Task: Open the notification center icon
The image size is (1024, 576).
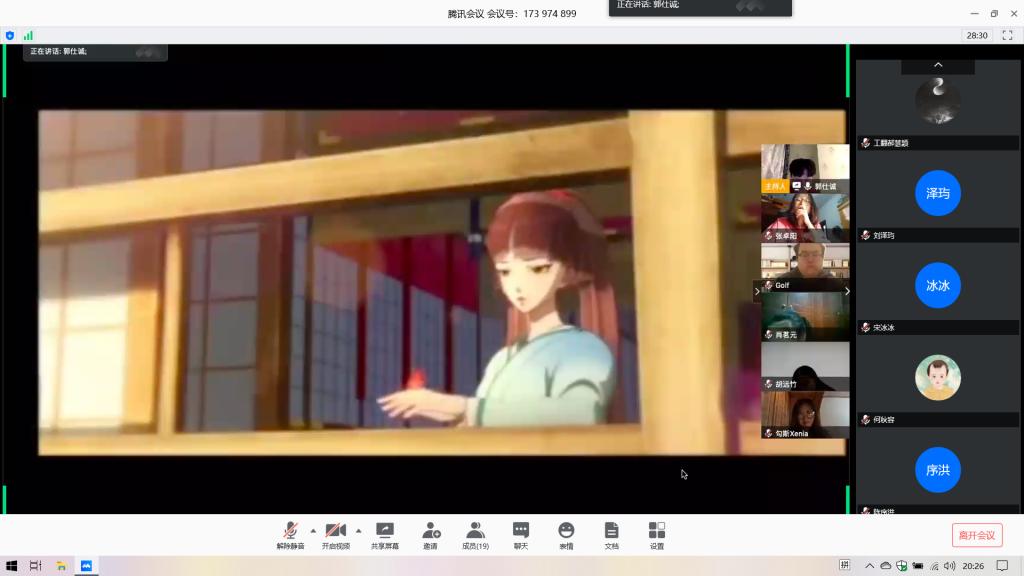Action: pos(1002,566)
